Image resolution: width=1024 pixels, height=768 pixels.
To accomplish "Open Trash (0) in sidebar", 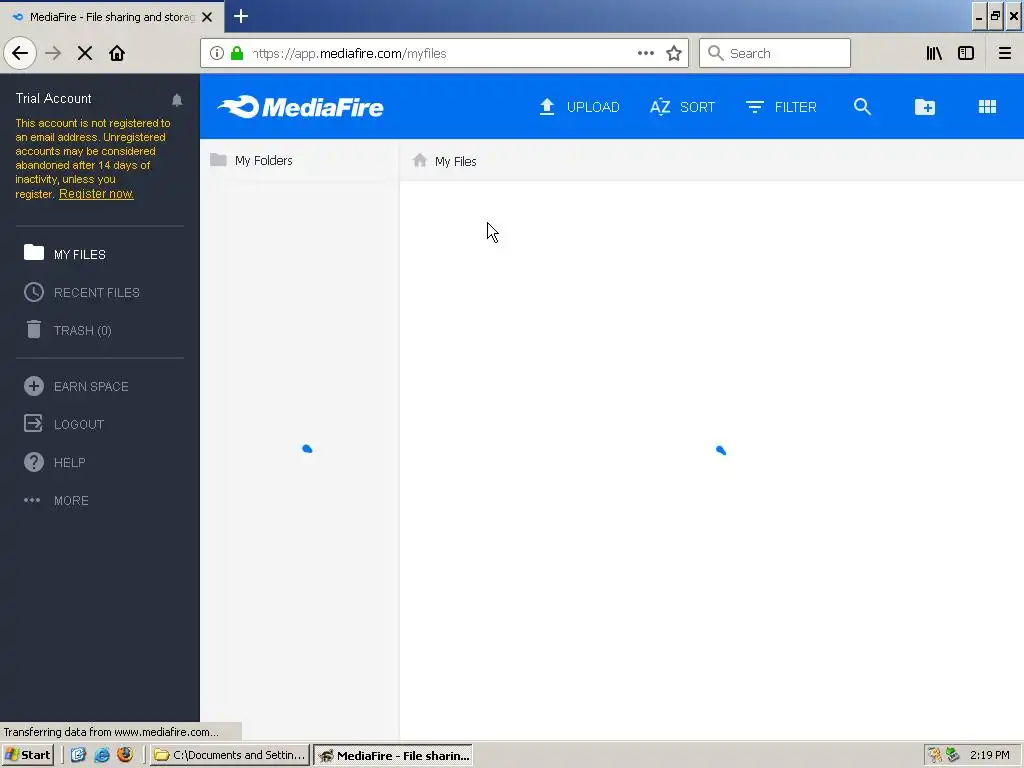I will click(x=68, y=330).
